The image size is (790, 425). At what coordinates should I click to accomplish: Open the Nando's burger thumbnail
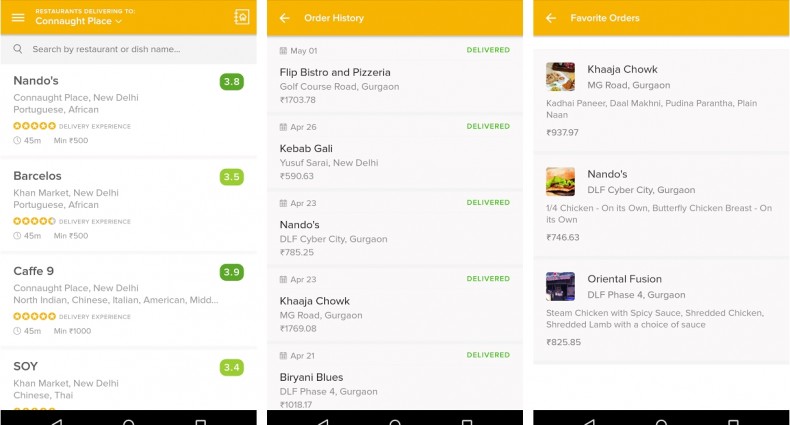pyautogui.click(x=560, y=181)
